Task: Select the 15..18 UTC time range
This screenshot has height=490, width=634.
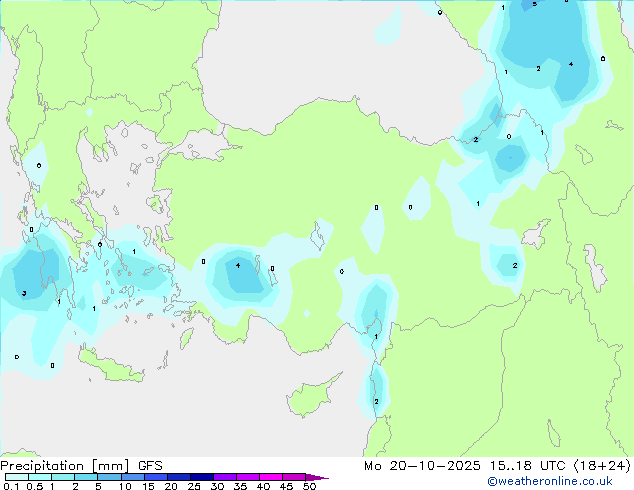Action: click(x=527, y=466)
